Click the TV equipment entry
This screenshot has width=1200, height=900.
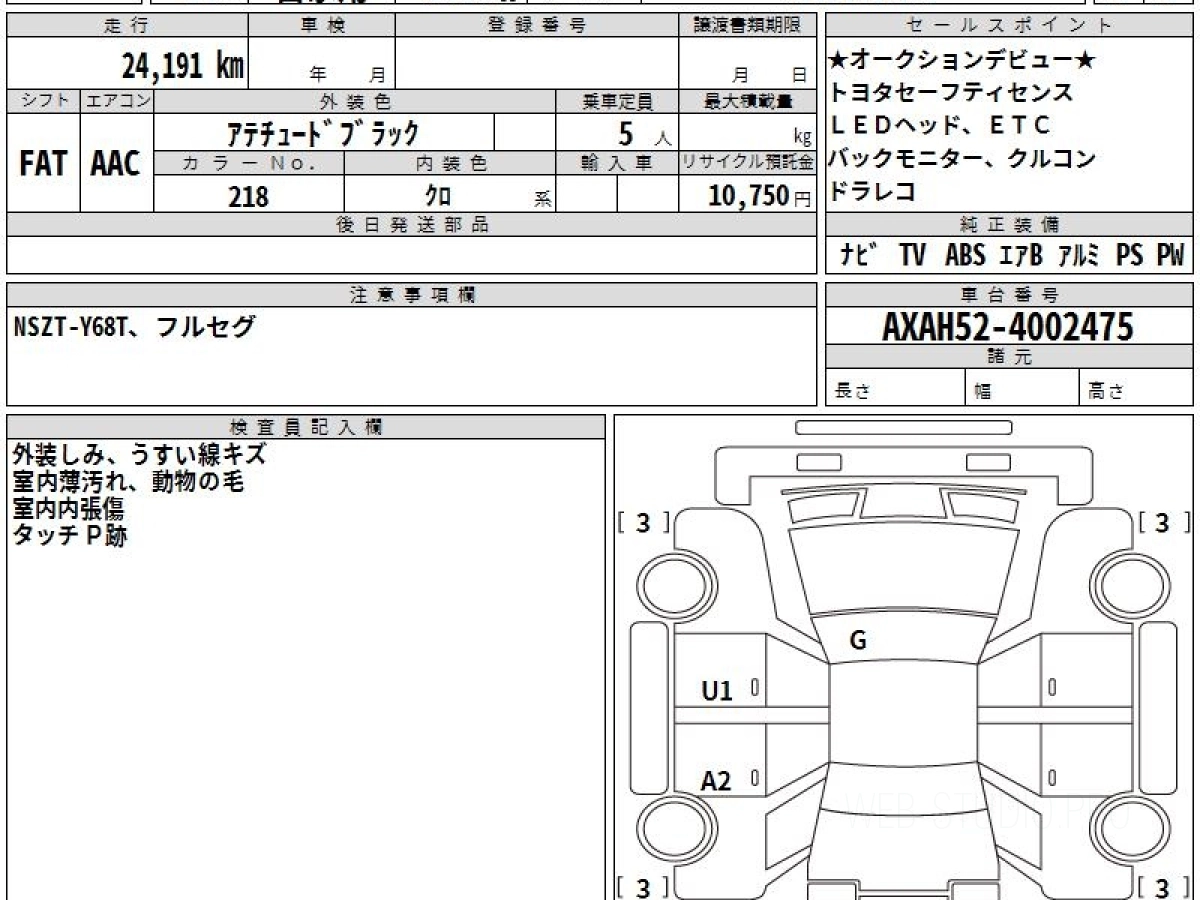[912, 255]
